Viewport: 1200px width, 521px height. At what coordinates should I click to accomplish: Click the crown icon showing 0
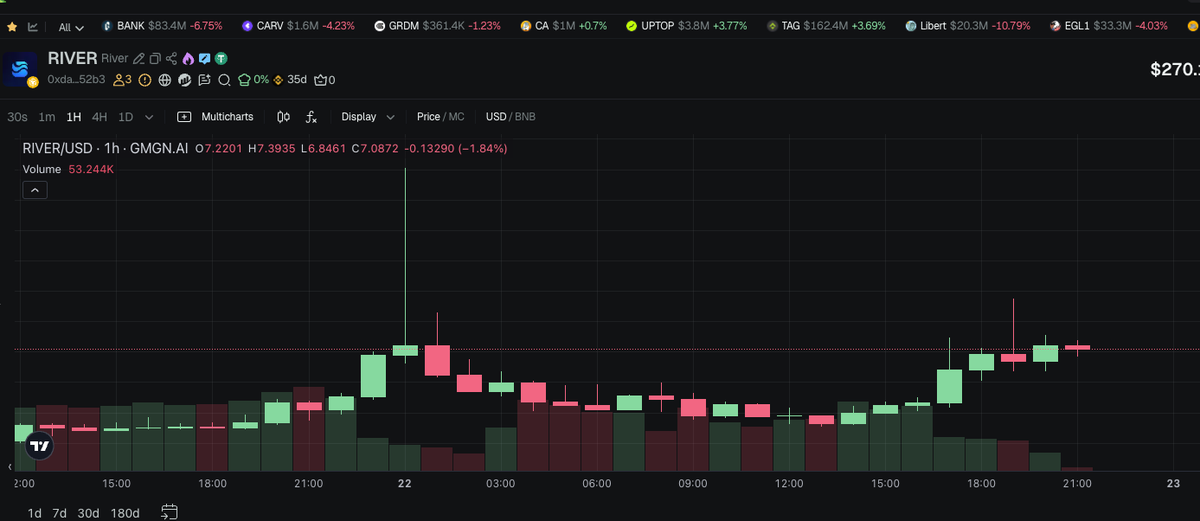(324, 80)
